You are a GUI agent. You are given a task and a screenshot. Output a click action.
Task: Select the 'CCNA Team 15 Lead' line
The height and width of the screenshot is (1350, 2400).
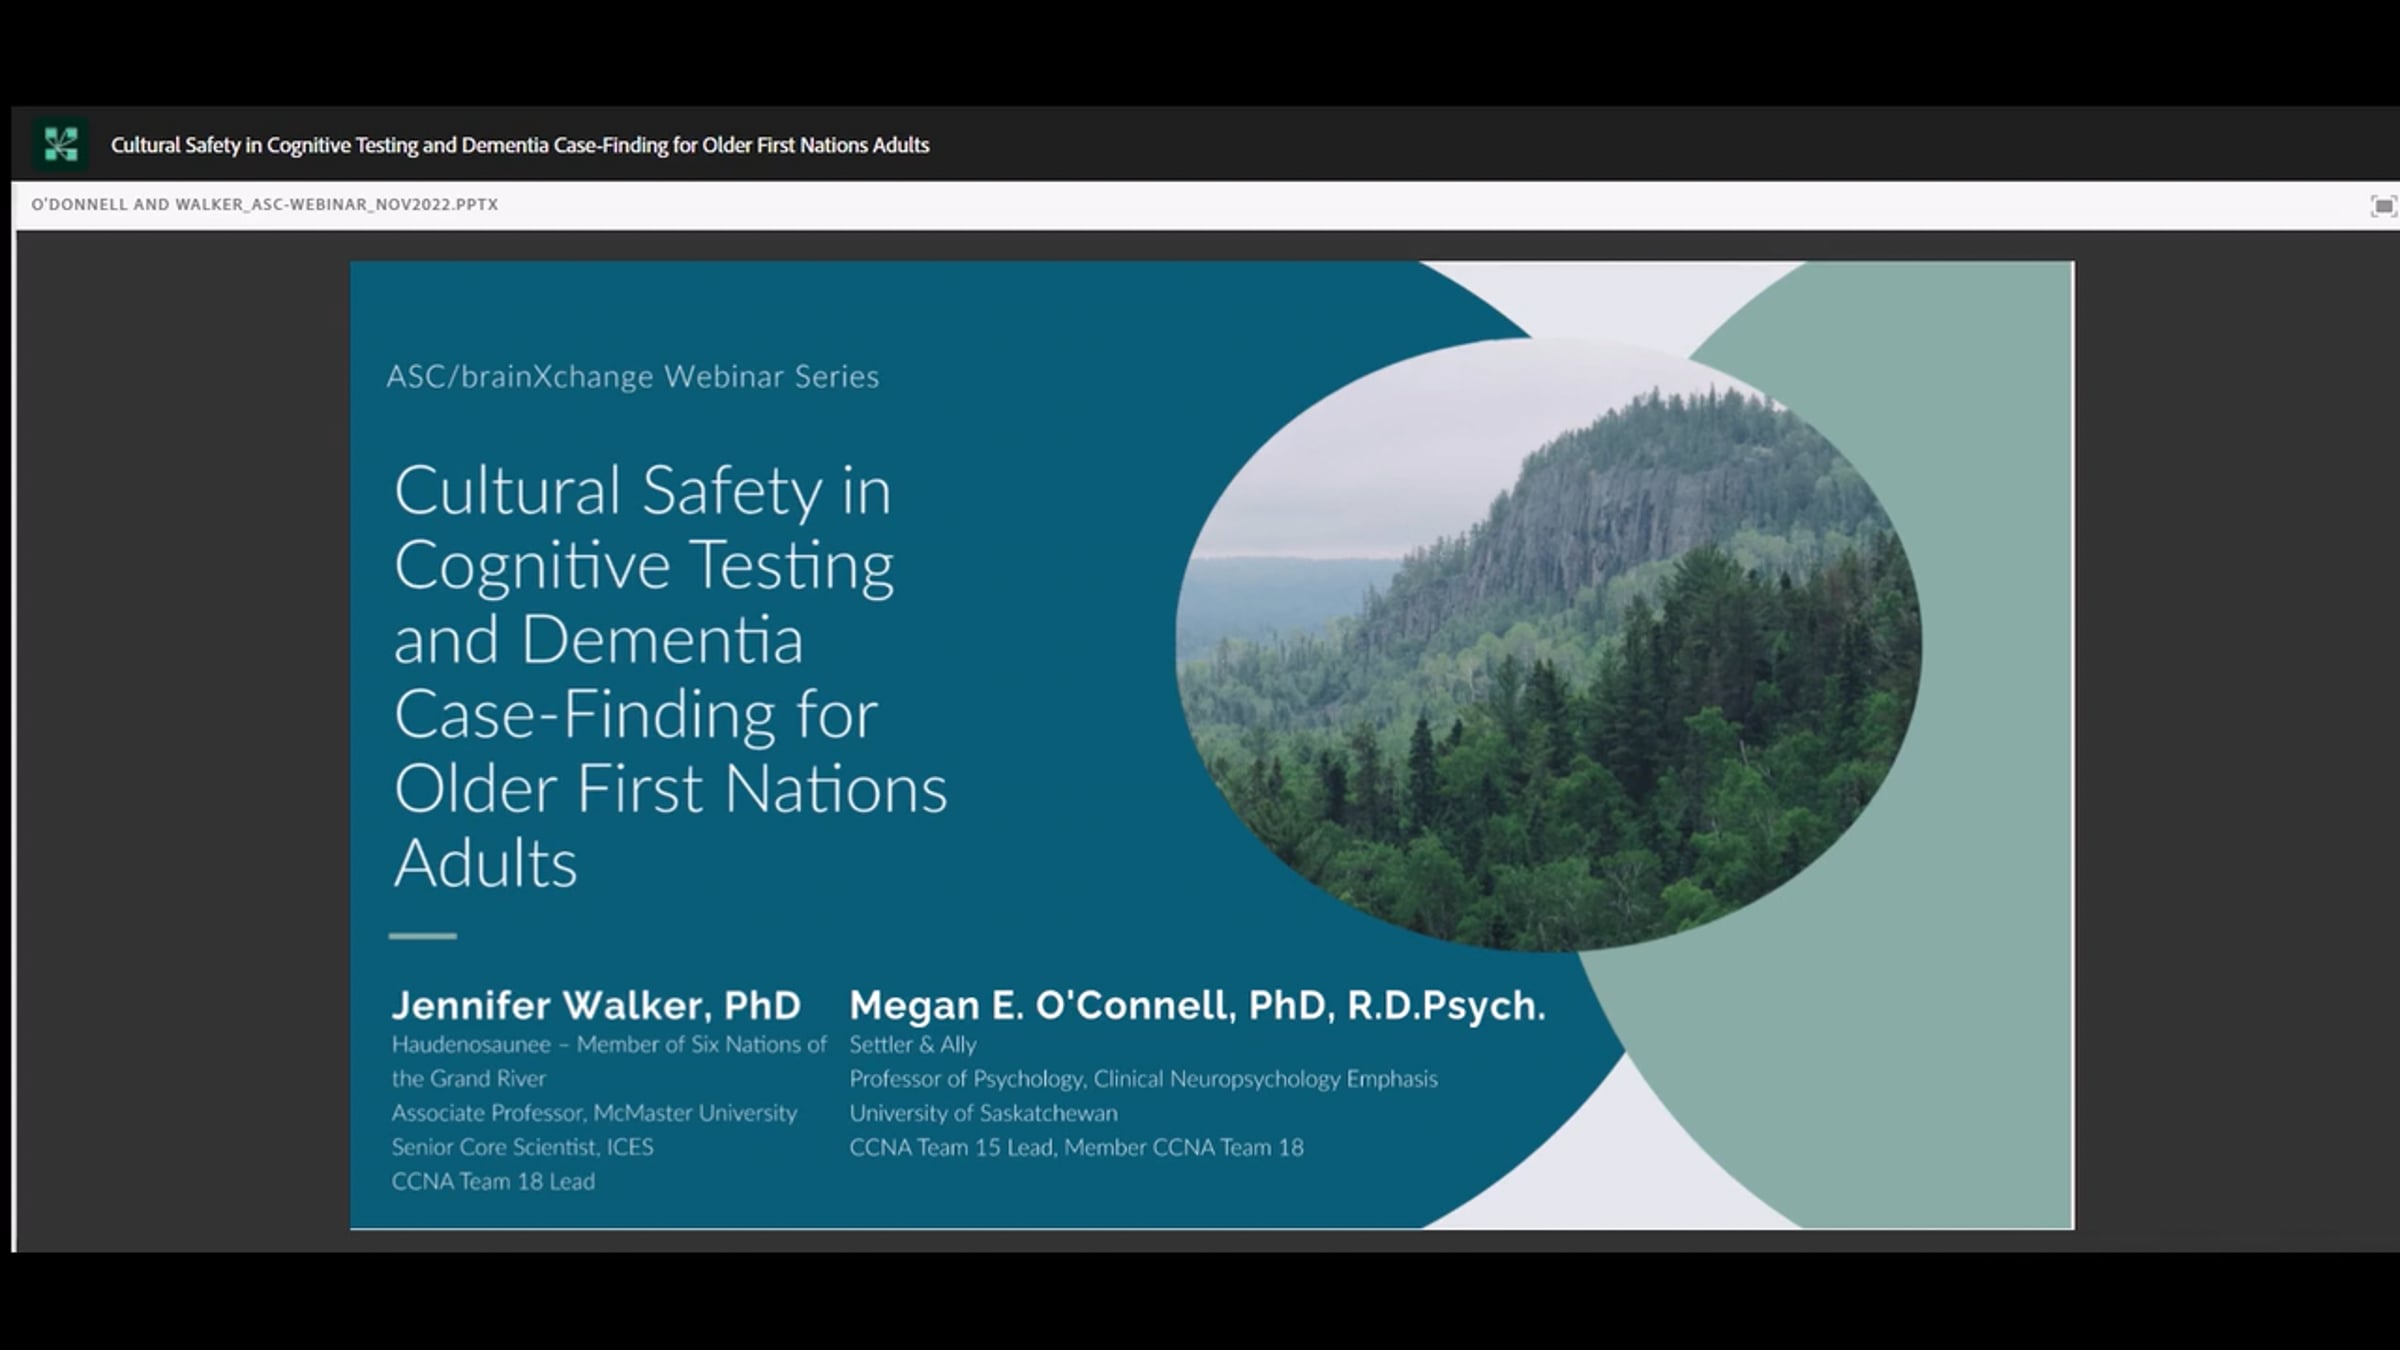click(x=1077, y=1148)
